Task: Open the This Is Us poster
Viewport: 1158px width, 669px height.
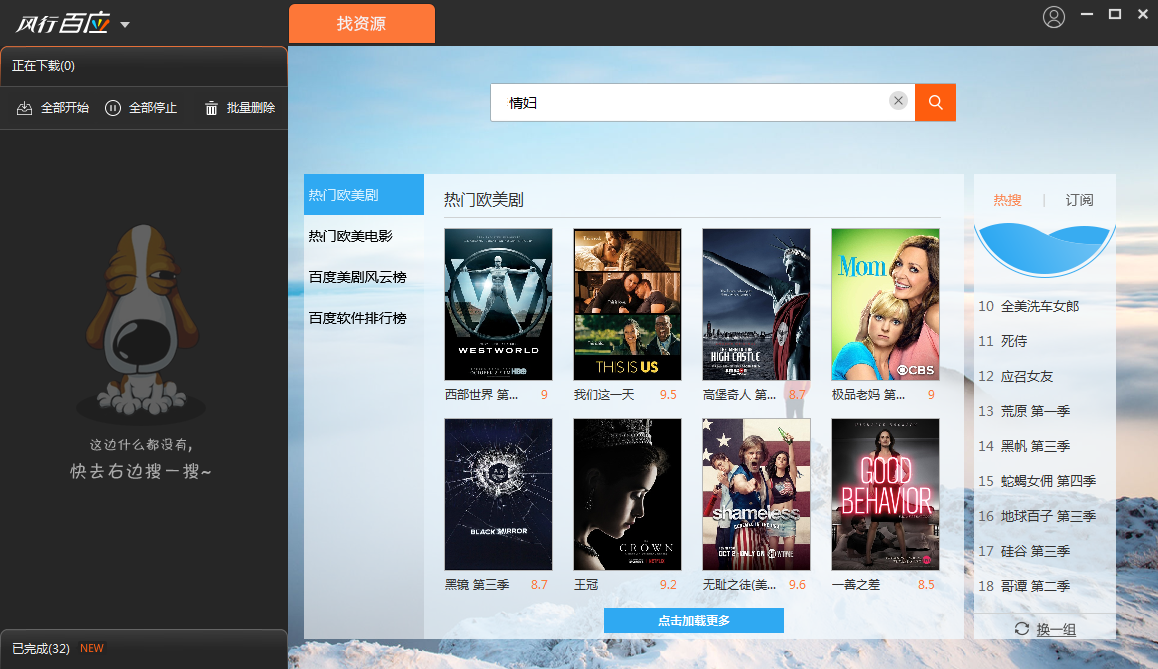Action: click(628, 304)
